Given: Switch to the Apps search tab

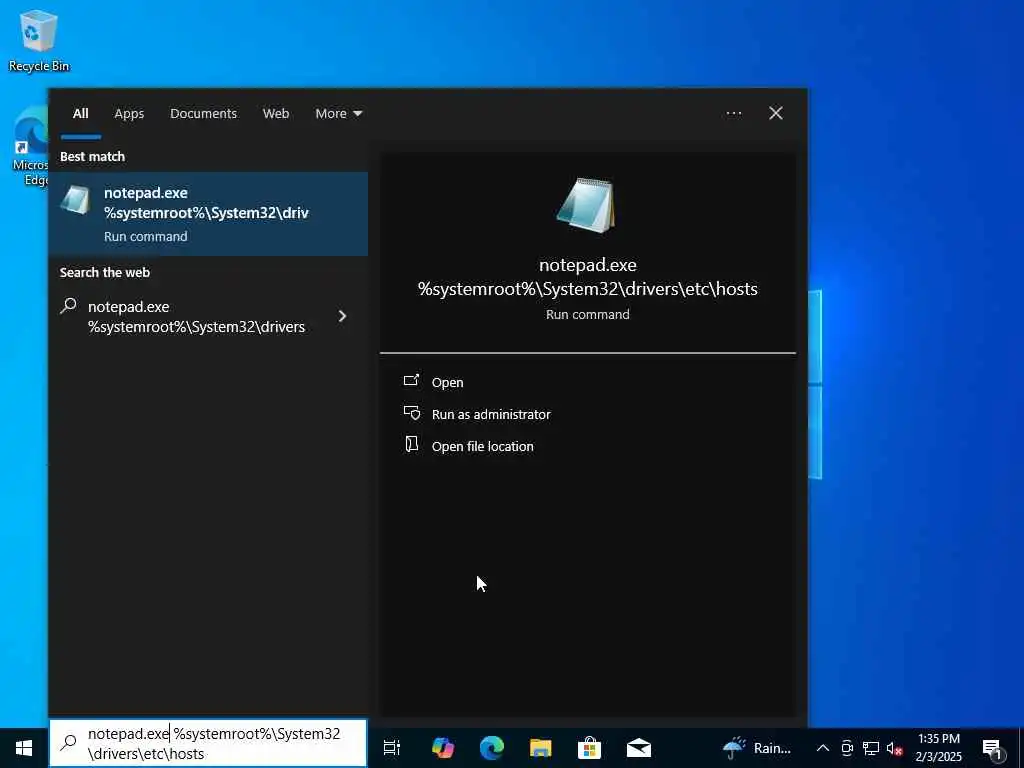Looking at the screenshot, I should coord(129,114).
